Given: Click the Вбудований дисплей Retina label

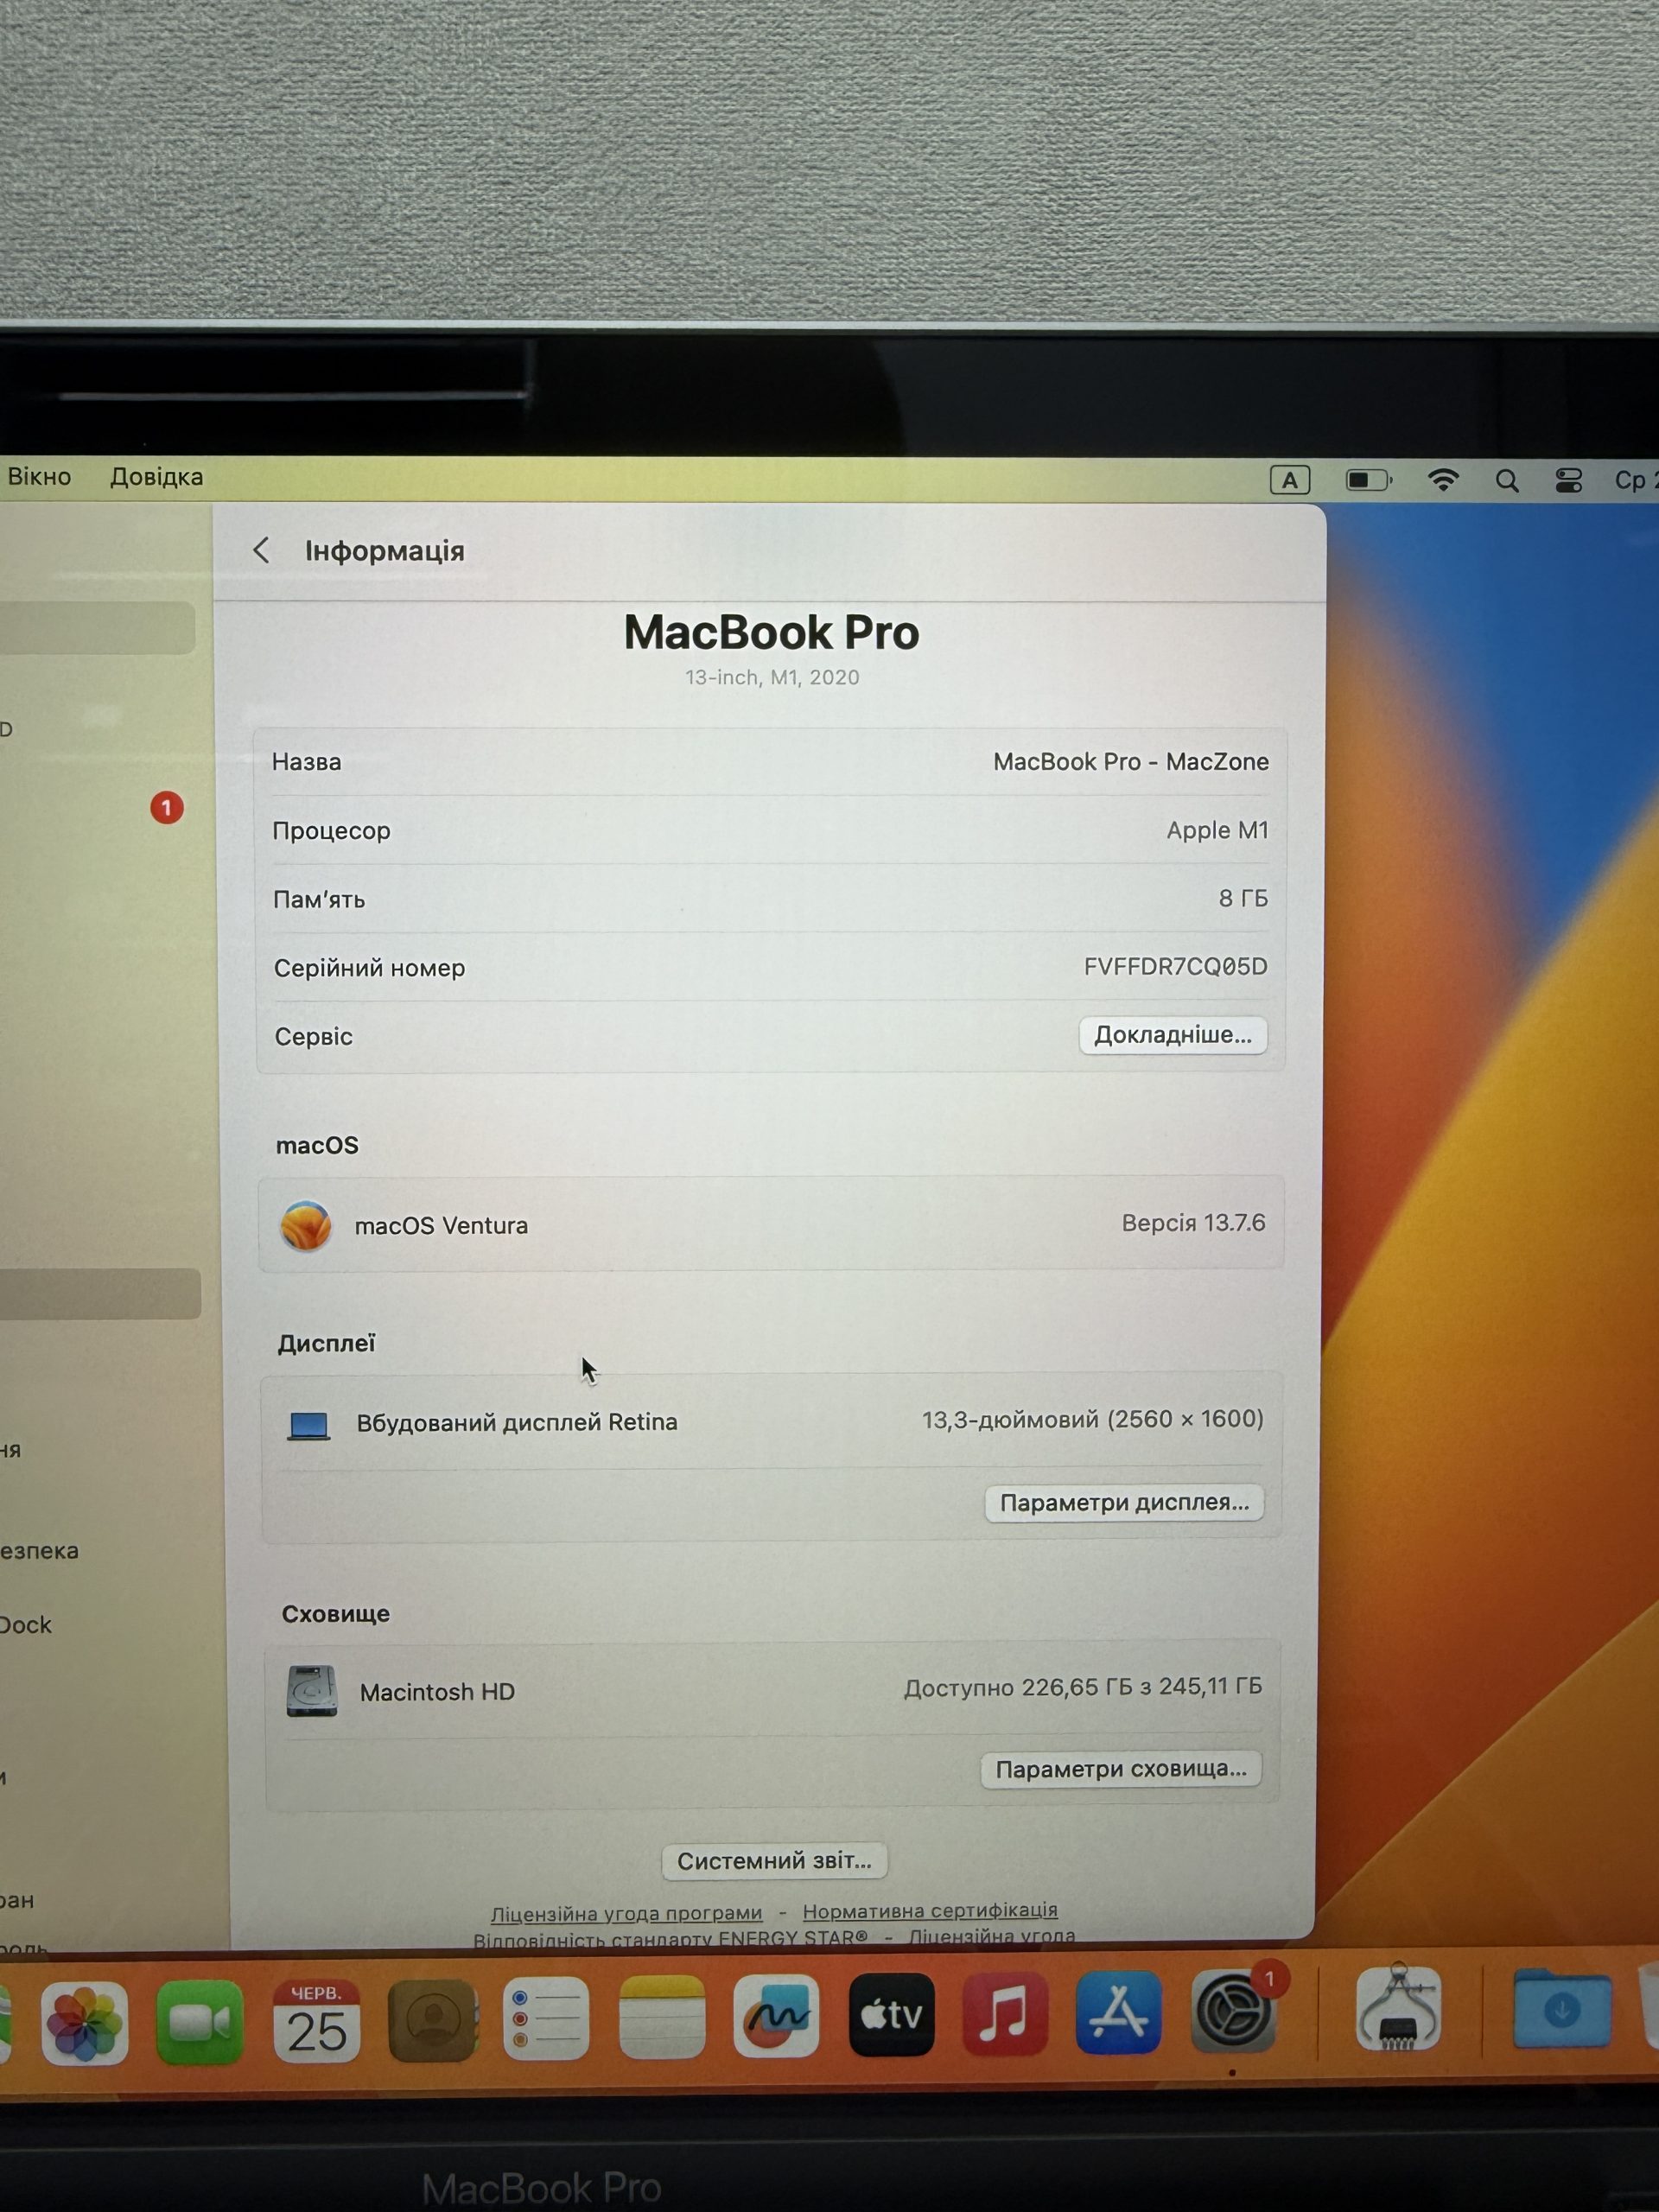Looking at the screenshot, I should pos(517,1422).
